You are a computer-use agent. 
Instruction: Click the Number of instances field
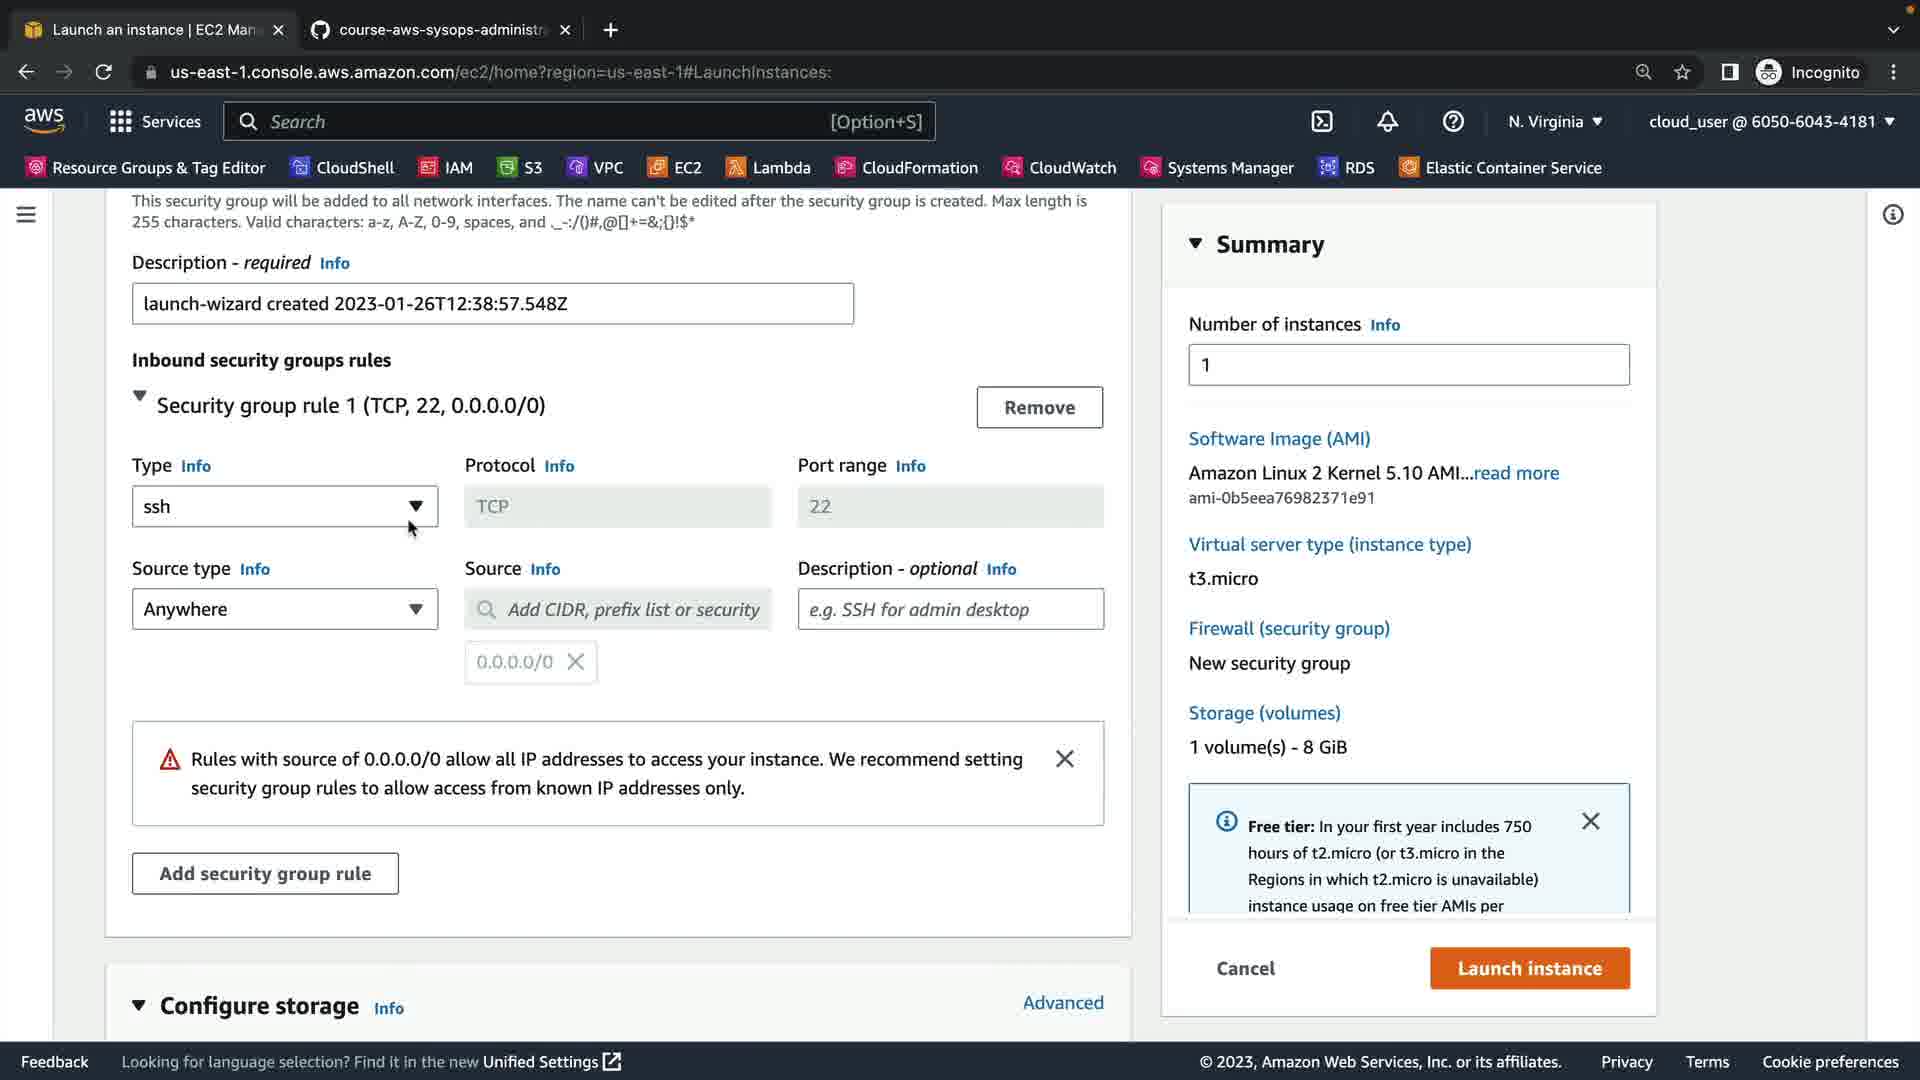coord(1408,365)
